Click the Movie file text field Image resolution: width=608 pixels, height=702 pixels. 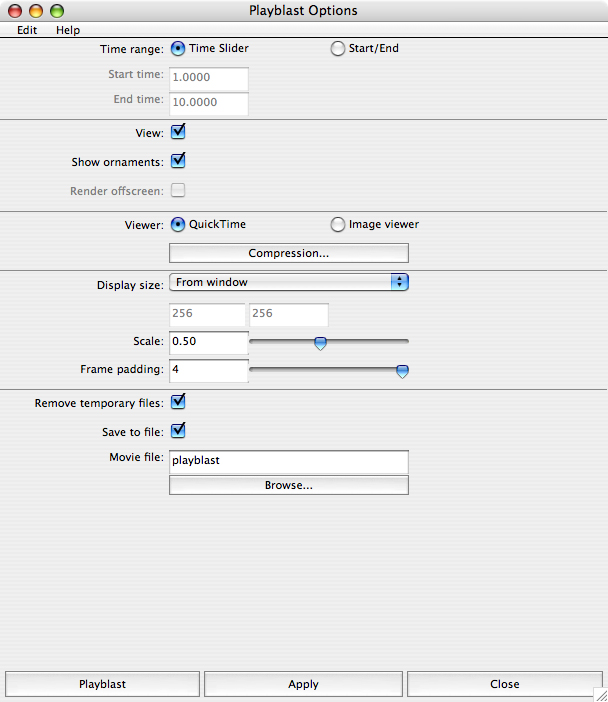288,461
